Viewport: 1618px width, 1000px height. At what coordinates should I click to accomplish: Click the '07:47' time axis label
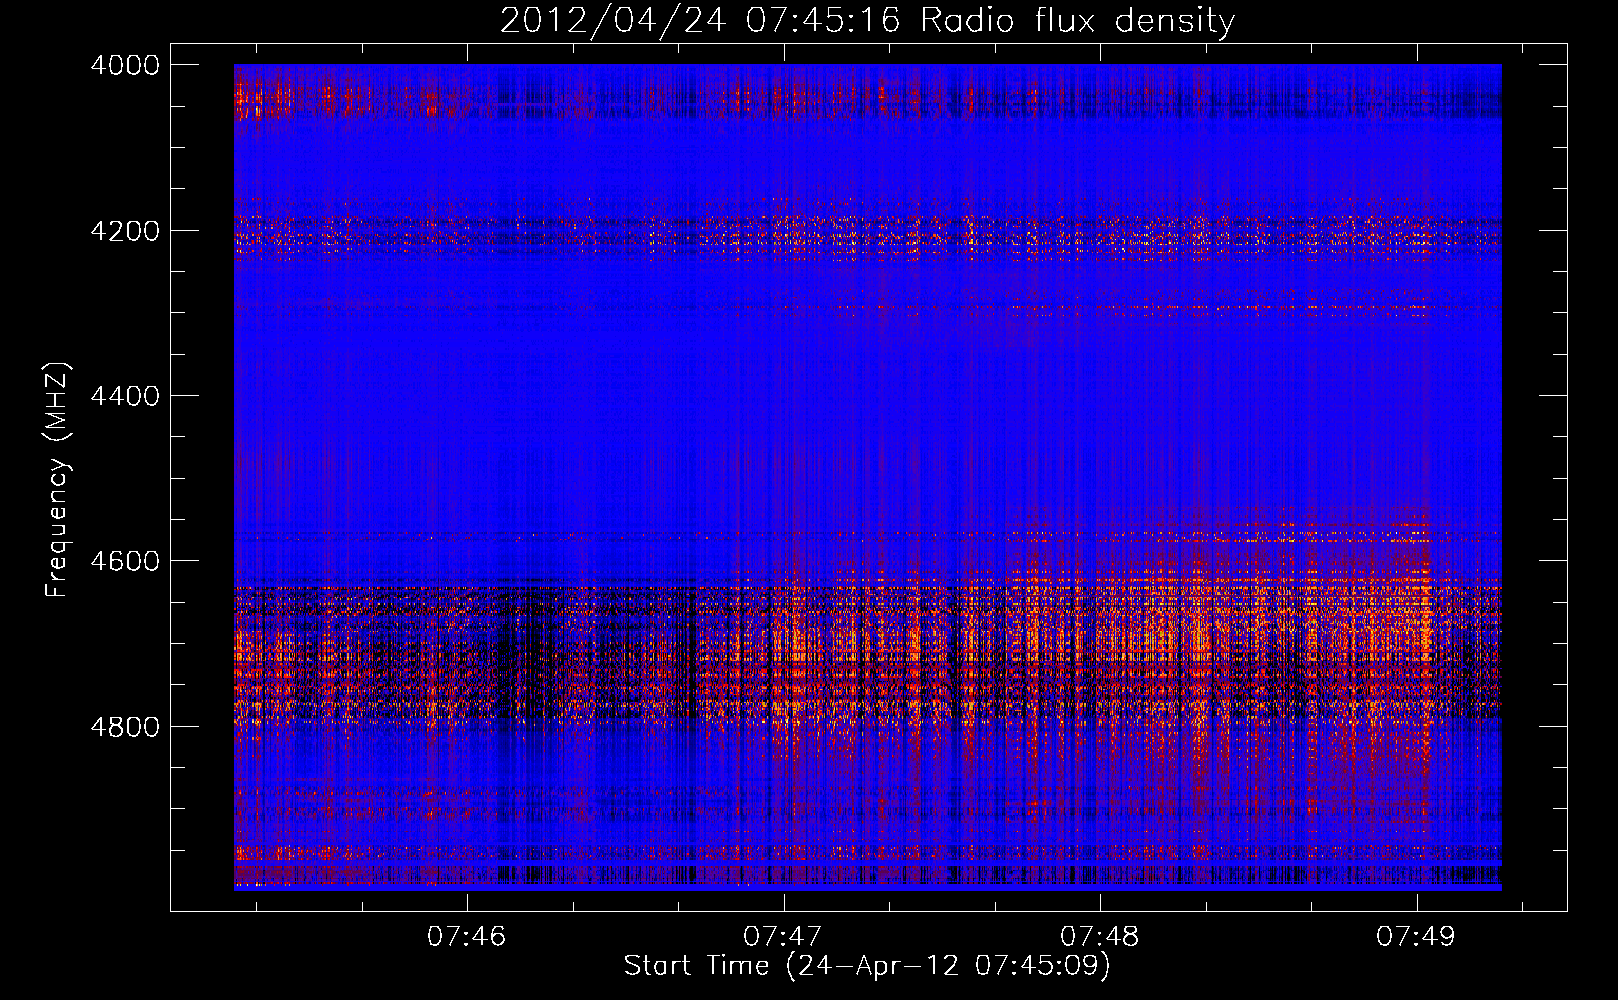point(783,937)
